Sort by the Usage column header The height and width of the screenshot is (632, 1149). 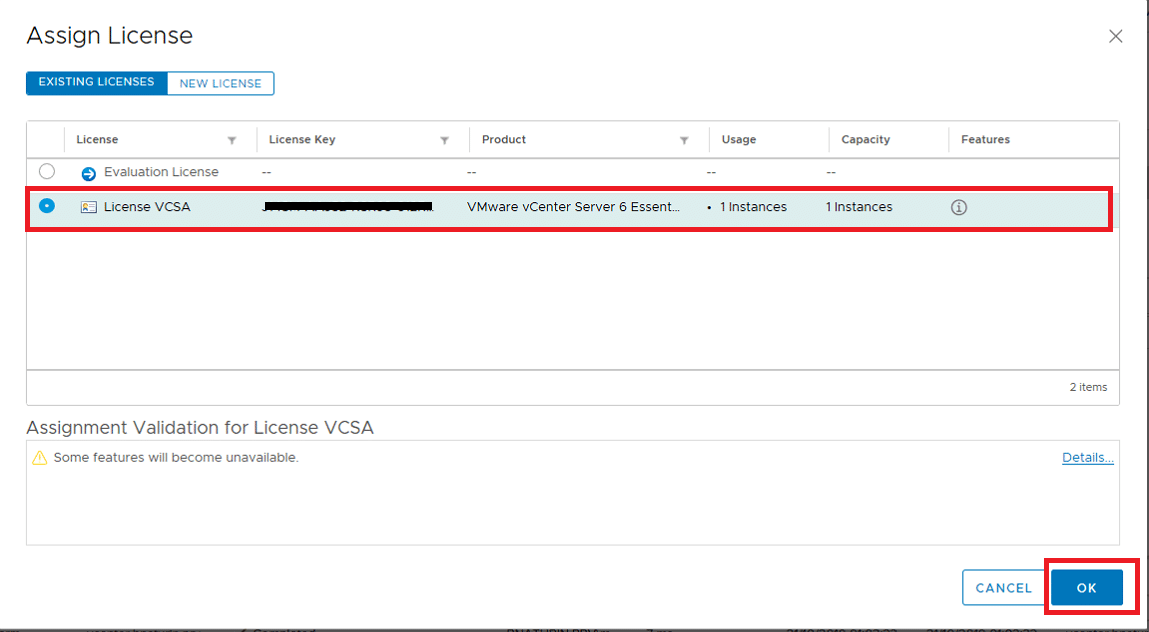click(x=739, y=139)
